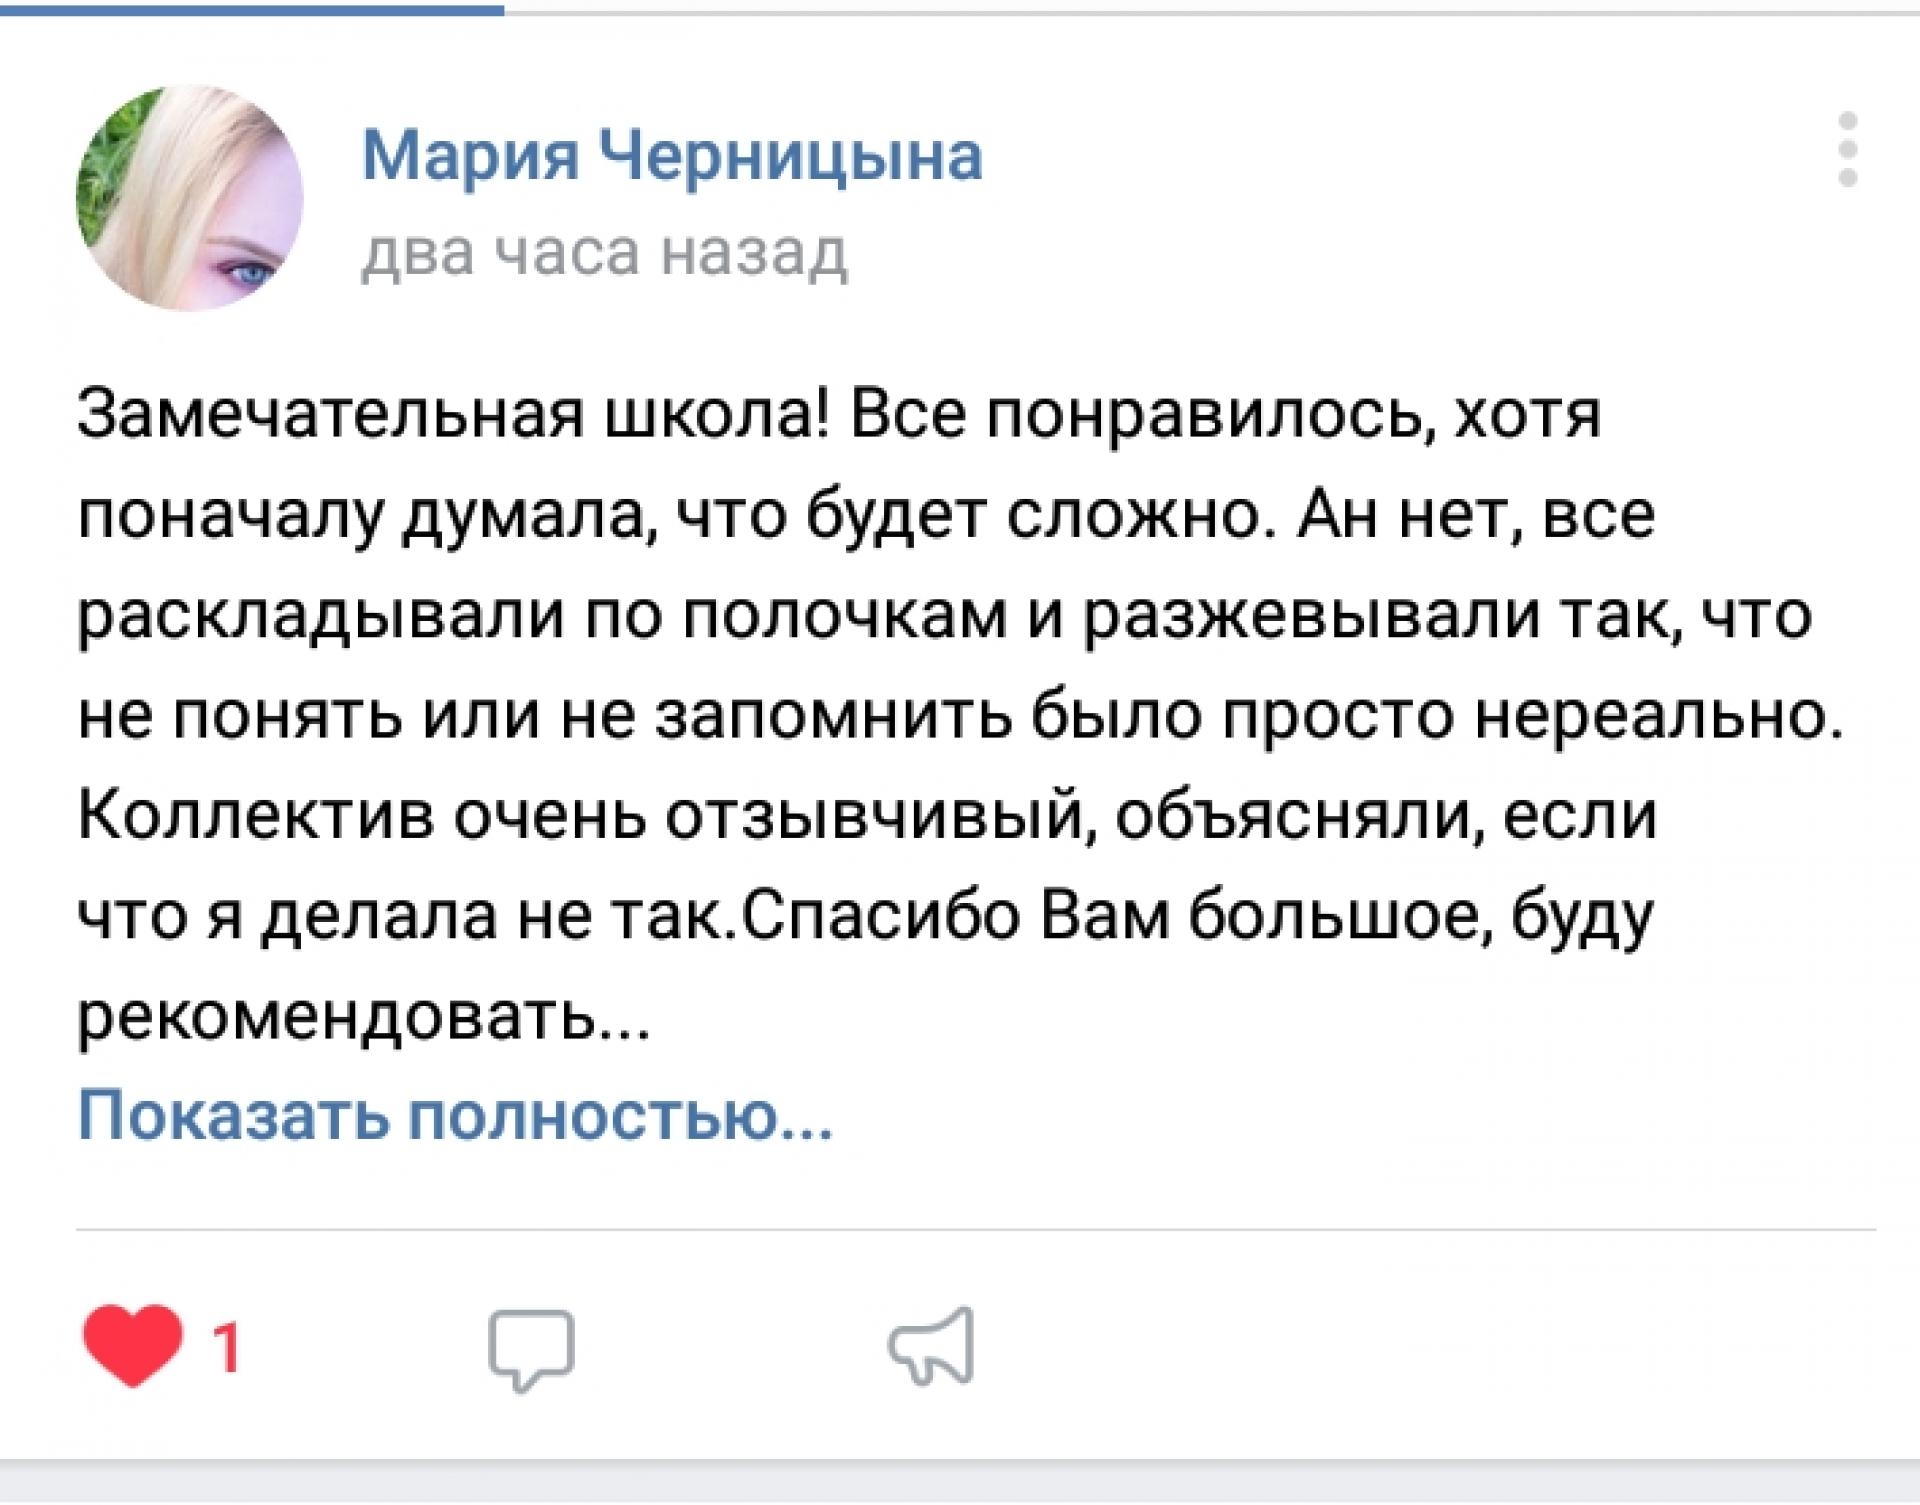Image resolution: width=1920 pixels, height=1505 pixels.
Task: Click the "два часа назад" timestamp
Action: 604,252
